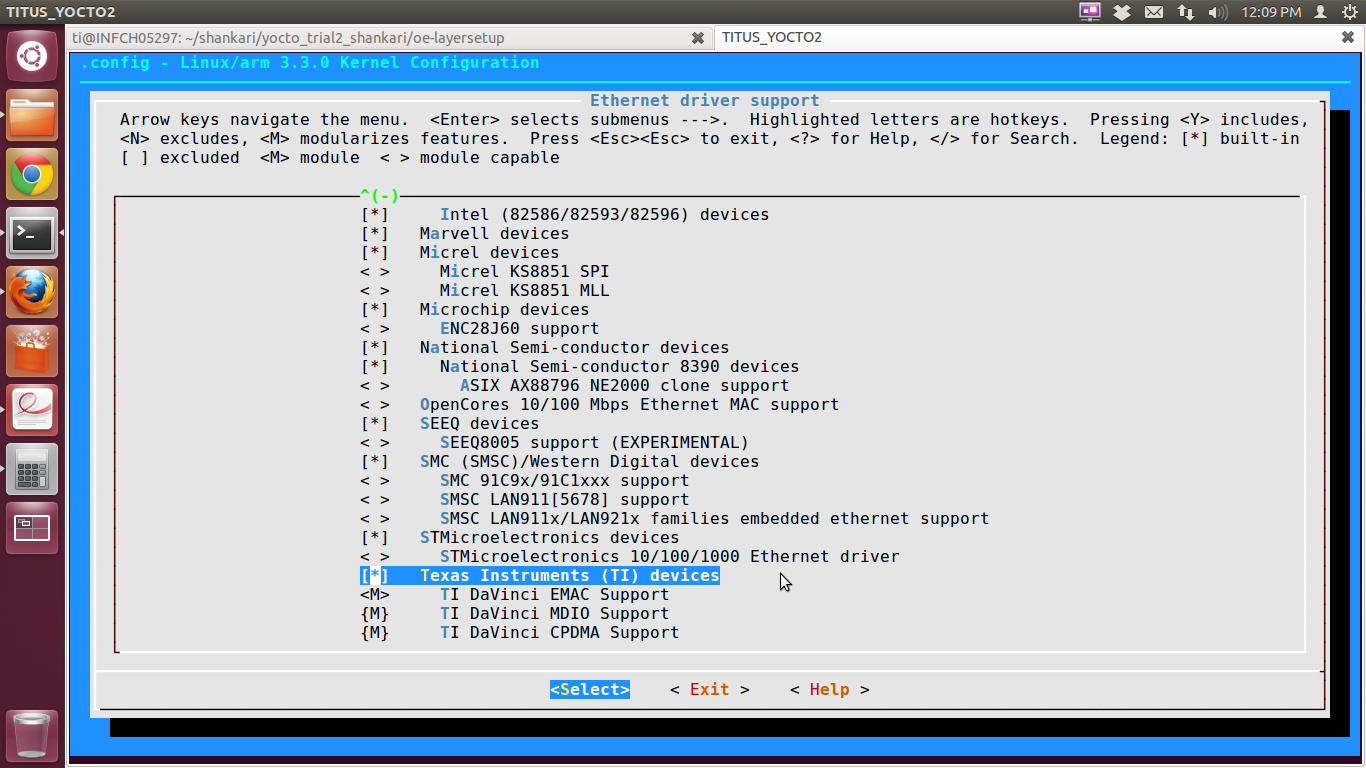Image resolution: width=1366 pixels, height=768 pixels.
Task: Toggle SEEQ devices checkbox
Action: [x=375, y=423]
